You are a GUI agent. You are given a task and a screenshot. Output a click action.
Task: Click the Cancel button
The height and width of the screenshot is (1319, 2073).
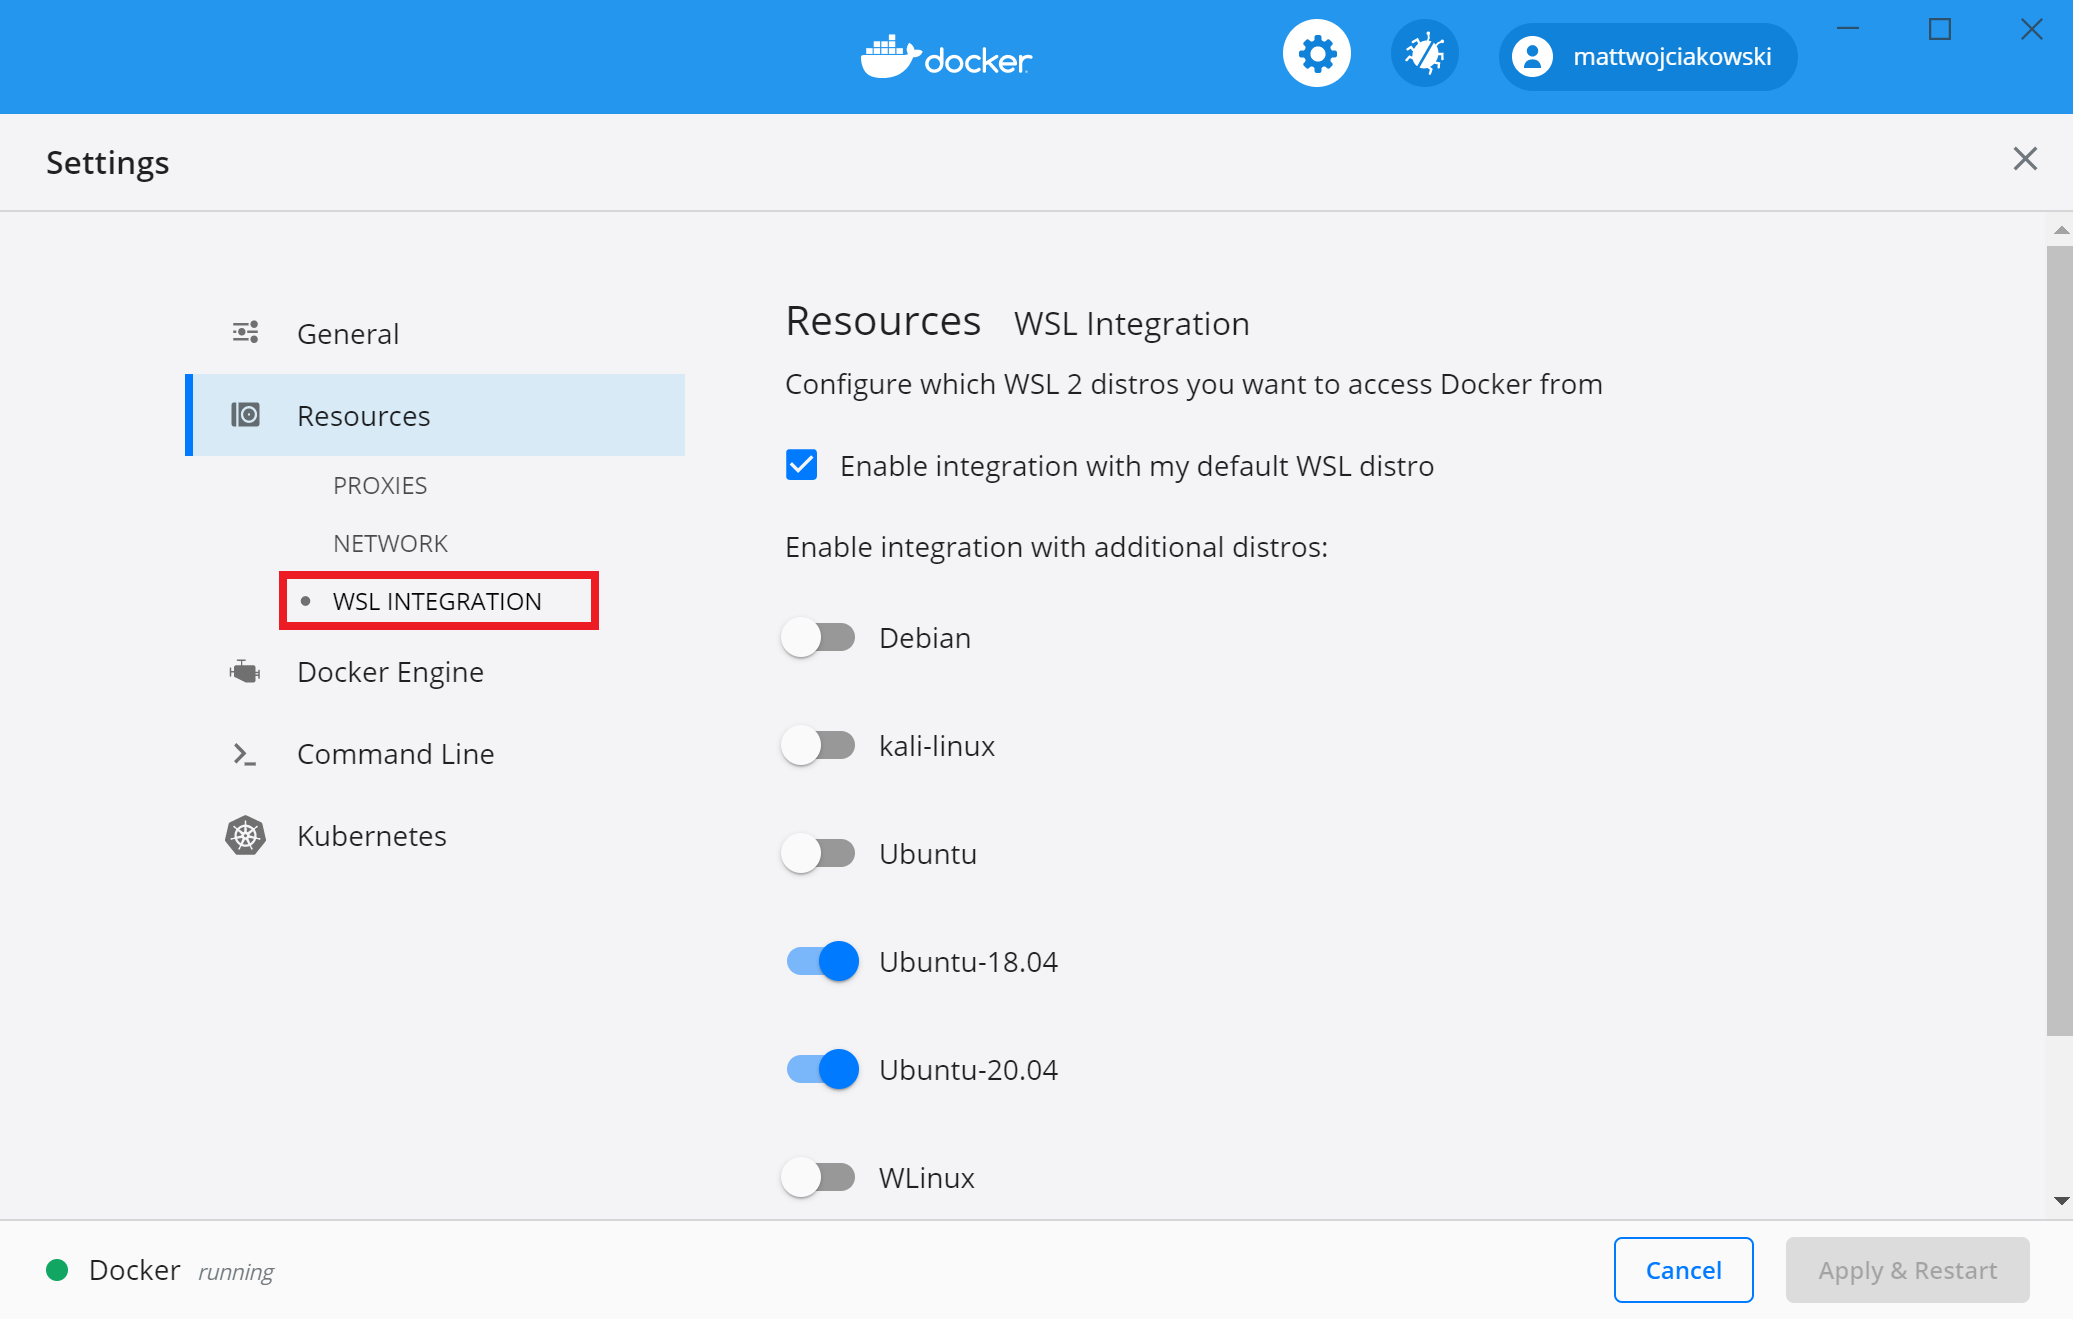point(1683,1271)
